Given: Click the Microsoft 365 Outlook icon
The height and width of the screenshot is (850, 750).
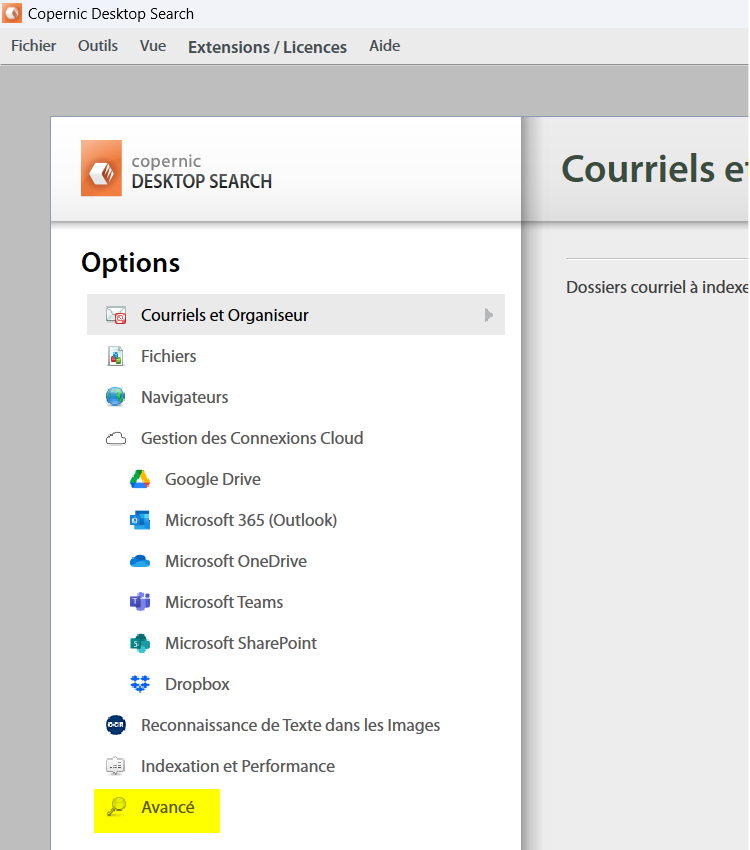Looking at the screenshot, I should (x=140, y=520).
